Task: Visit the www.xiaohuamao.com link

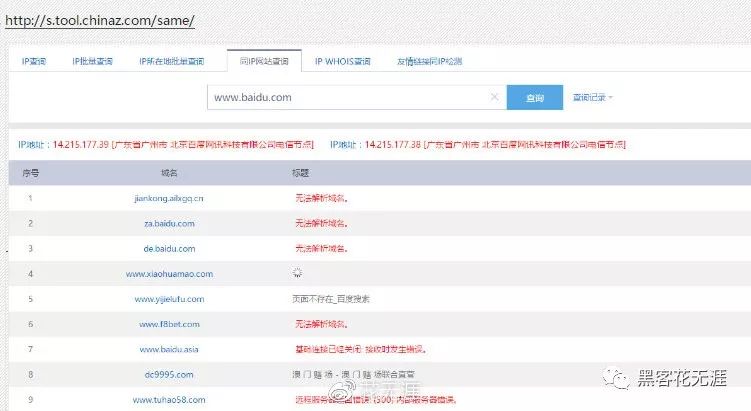Action: click(x=169, y=274)
